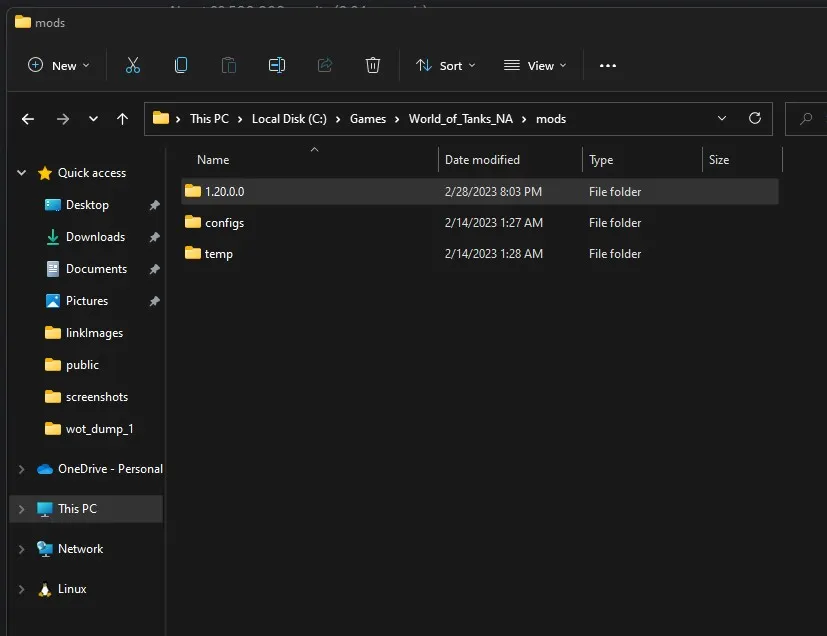Sort by the Date modified column
The image size is (827, 636).
[x=482, y=160]
